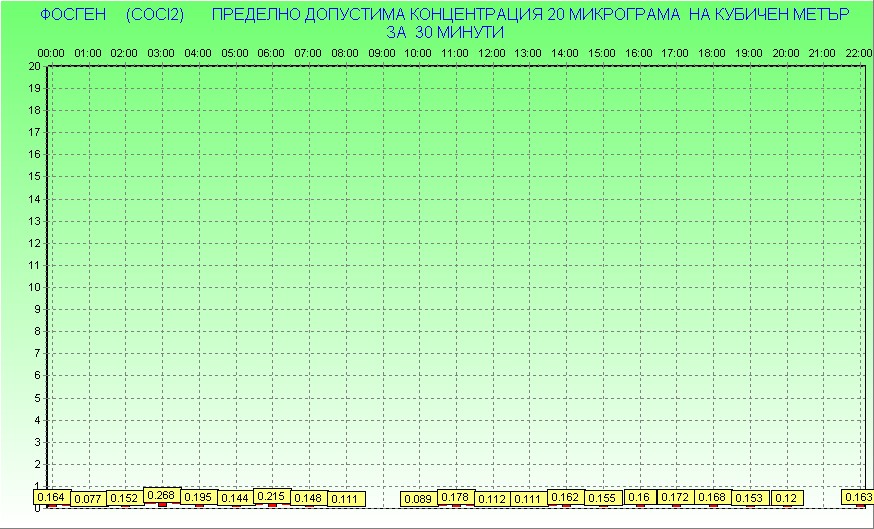The image size is (874, 529).
Task: Select the 0.111 label under 13:00
Action: click(530, 499)
